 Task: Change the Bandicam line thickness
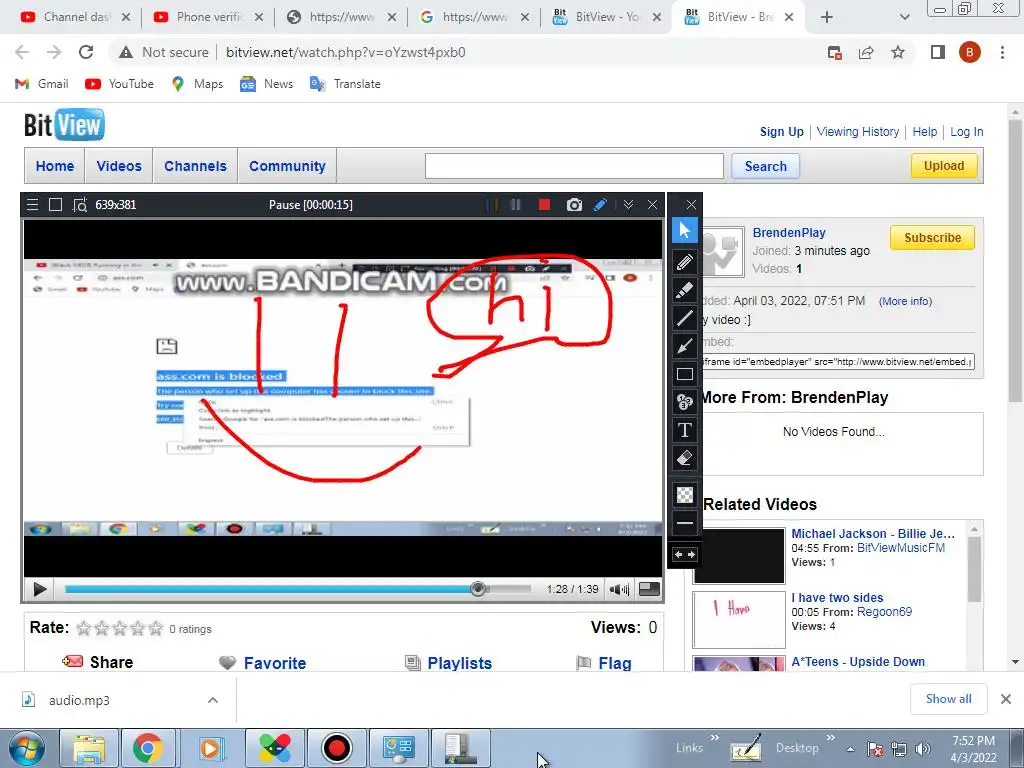coord(684,522)
